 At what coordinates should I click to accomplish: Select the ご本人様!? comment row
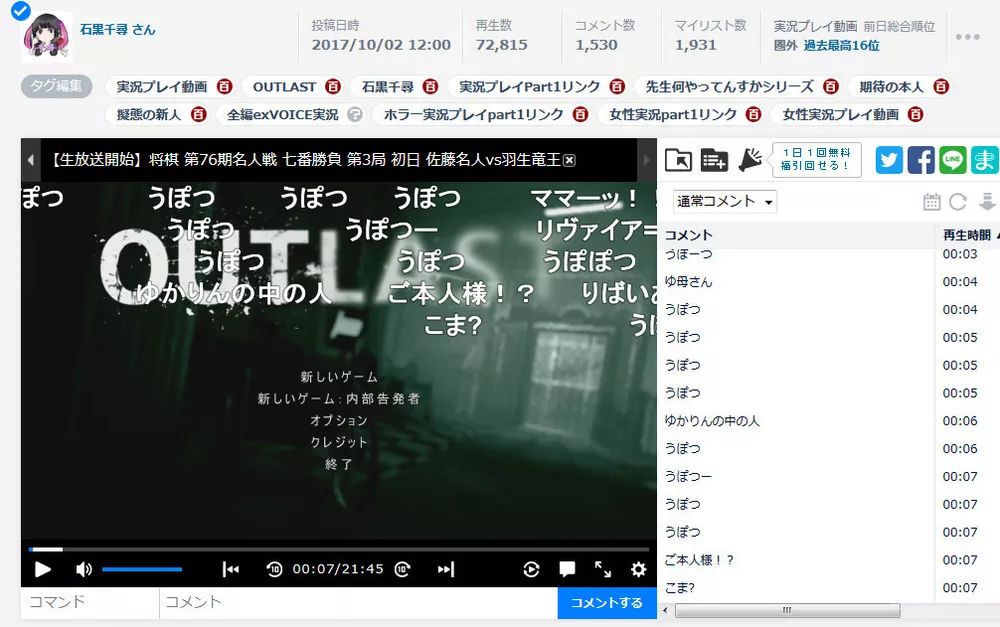click(x=828, y=560)
